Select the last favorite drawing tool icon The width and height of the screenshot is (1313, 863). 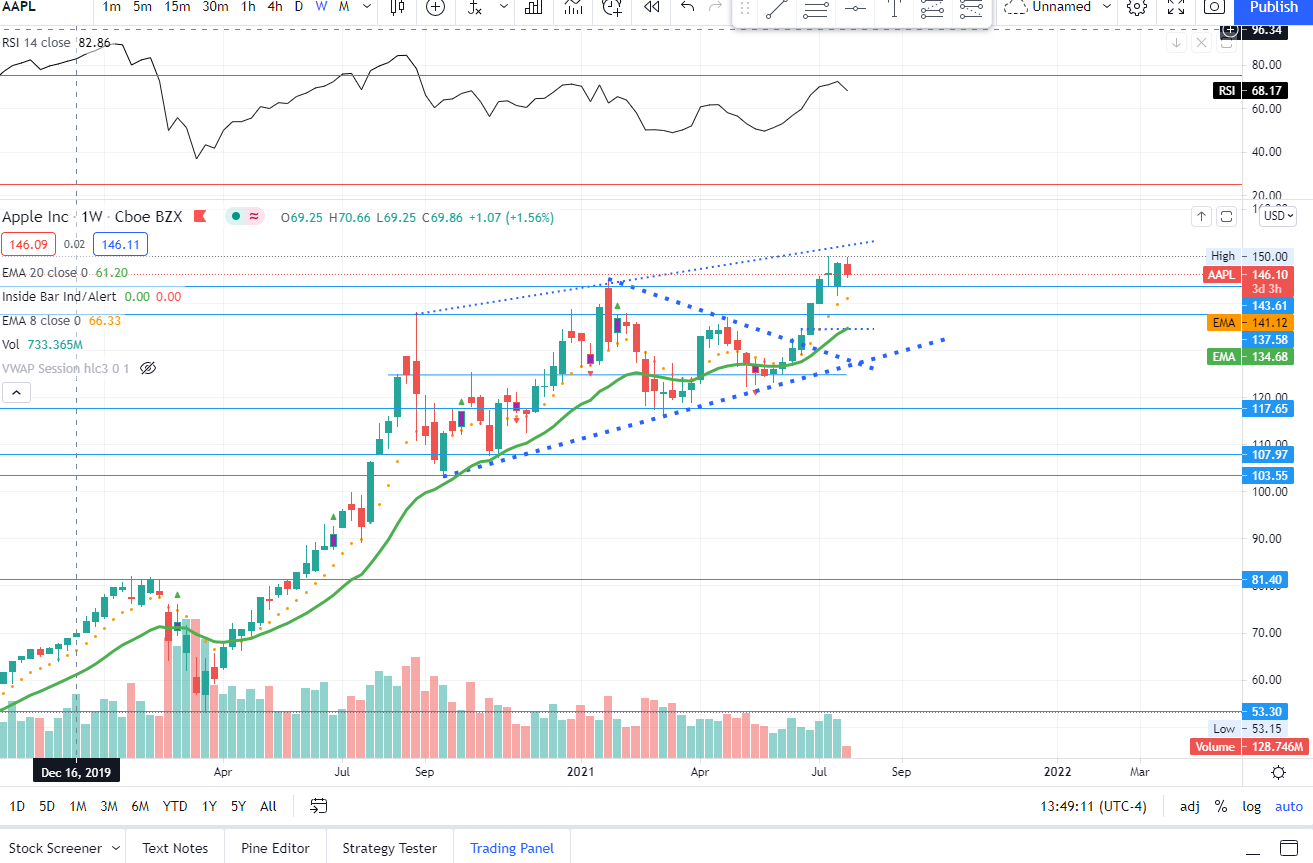tap(971, 10)
